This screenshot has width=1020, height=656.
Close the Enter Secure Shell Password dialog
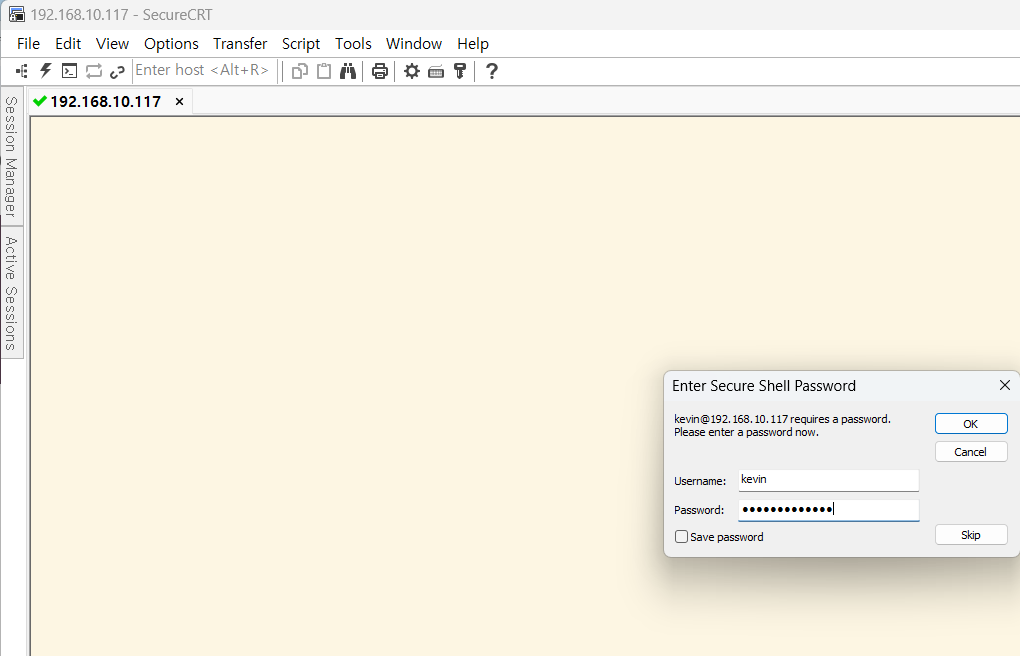point(1004,385)
